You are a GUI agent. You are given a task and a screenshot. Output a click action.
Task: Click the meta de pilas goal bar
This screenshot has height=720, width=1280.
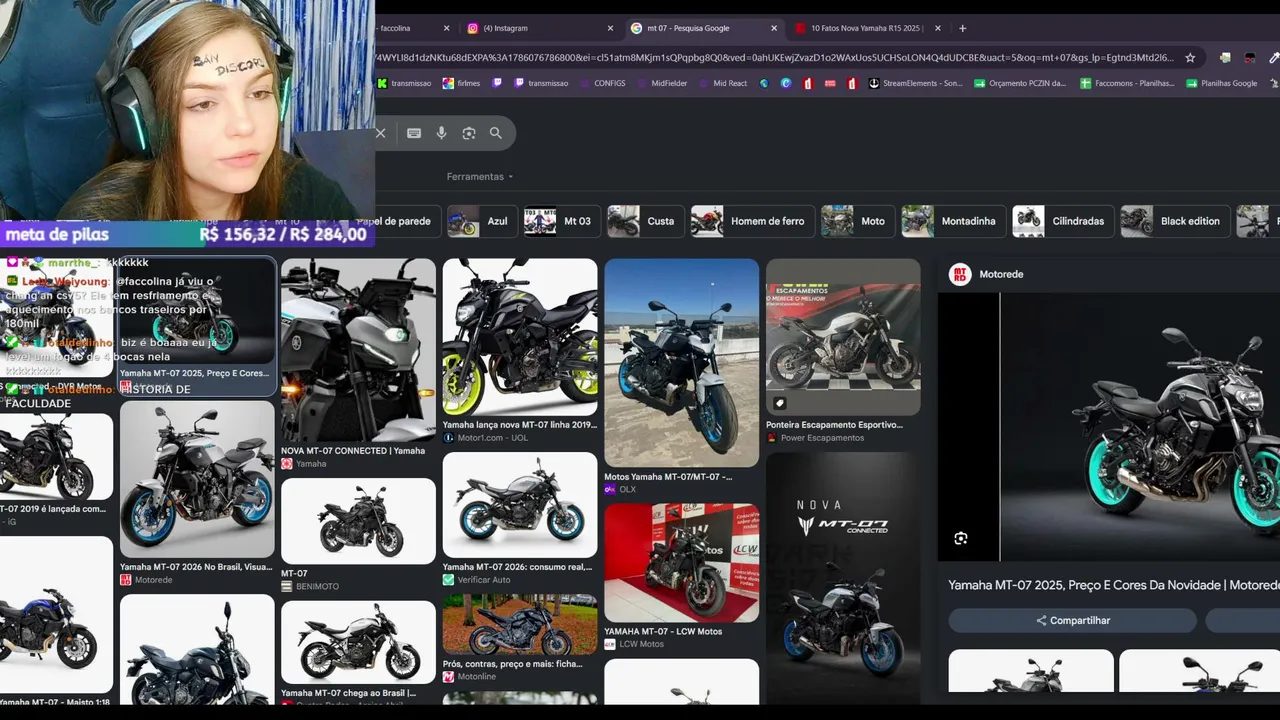(x=187, y=235)
